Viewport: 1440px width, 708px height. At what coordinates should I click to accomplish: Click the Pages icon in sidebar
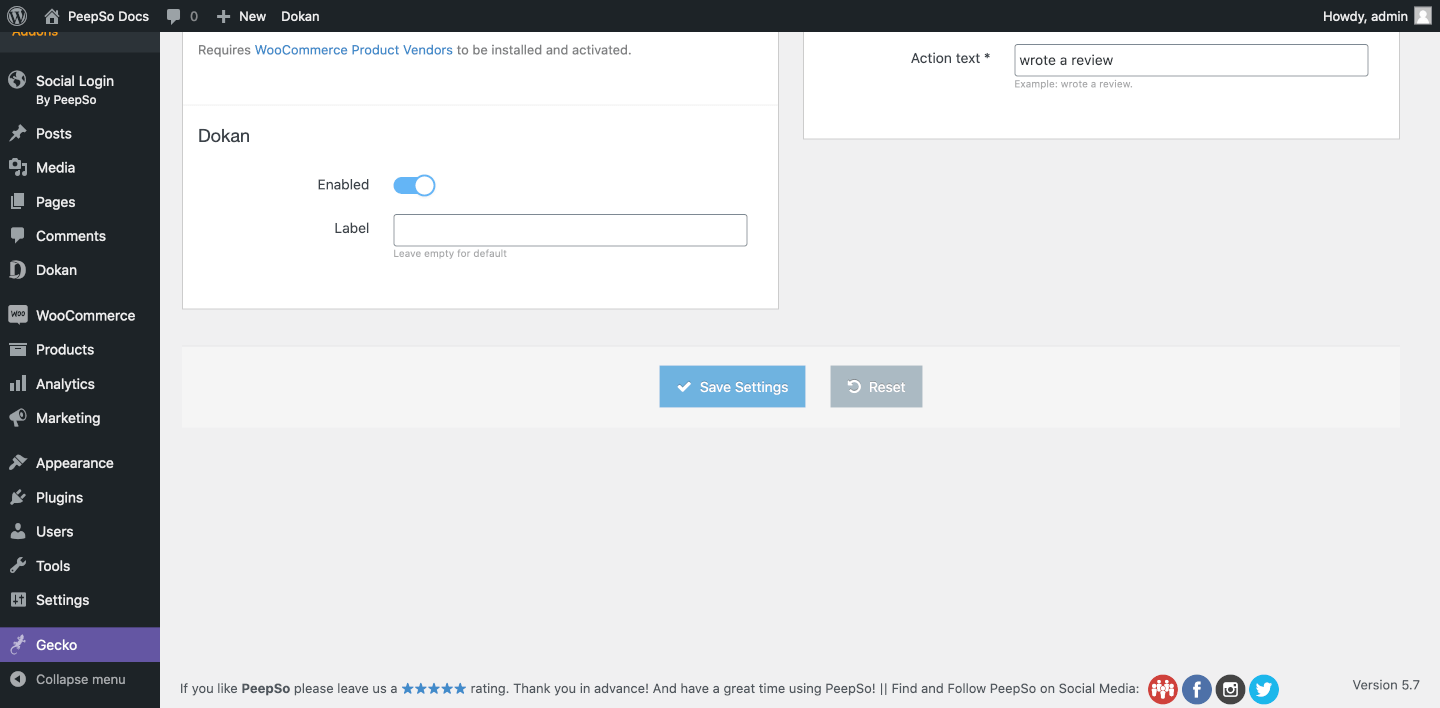[x=17, y=201]
